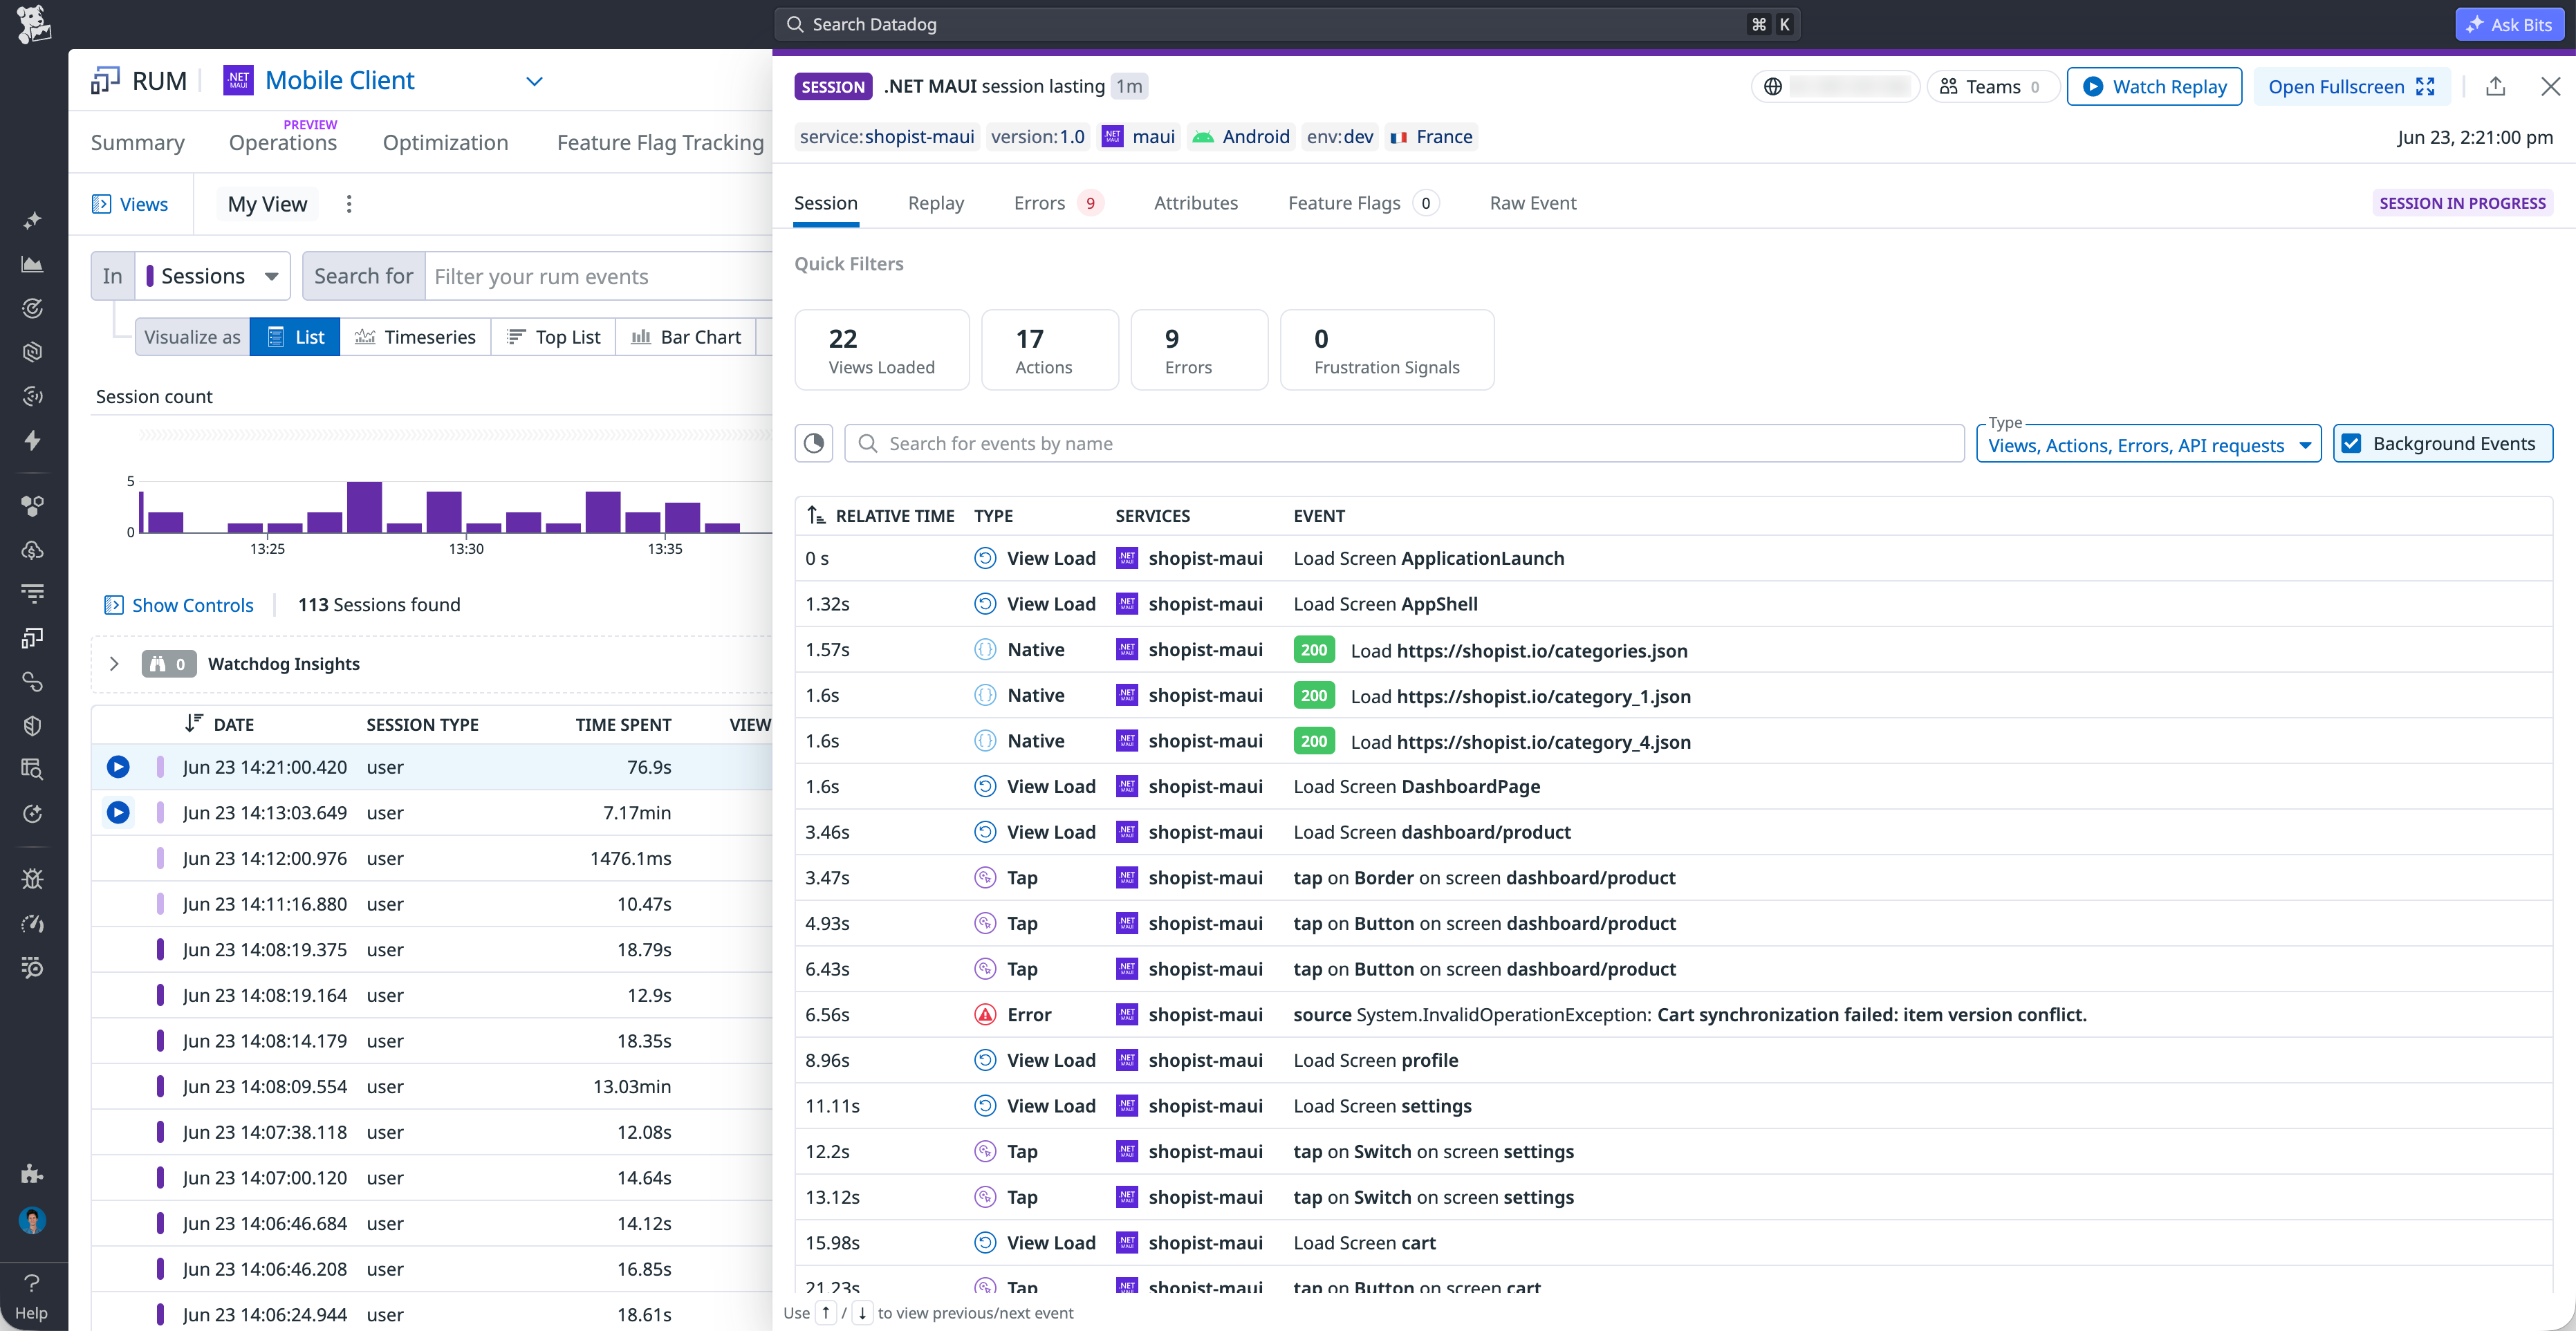Expand the Watchdog Insights section

(x=114, y=664)
